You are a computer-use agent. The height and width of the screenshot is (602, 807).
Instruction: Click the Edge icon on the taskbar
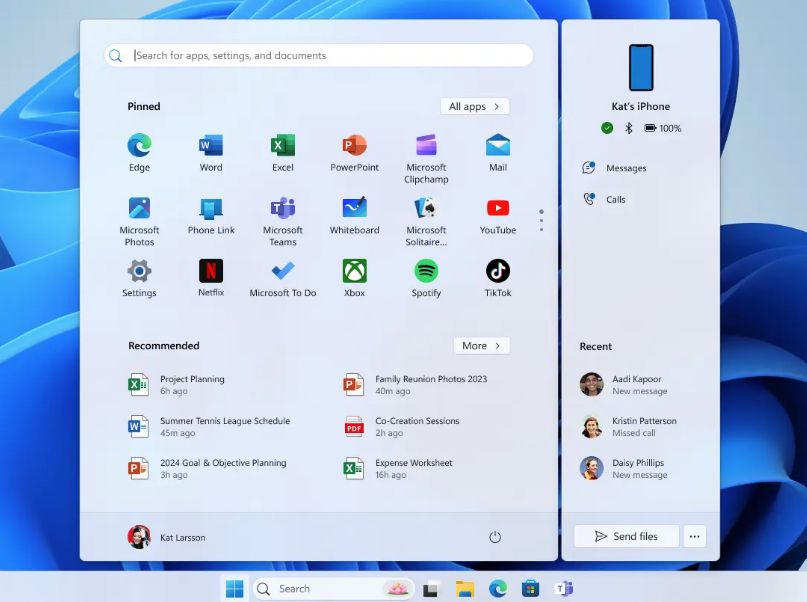pos(498,589)
